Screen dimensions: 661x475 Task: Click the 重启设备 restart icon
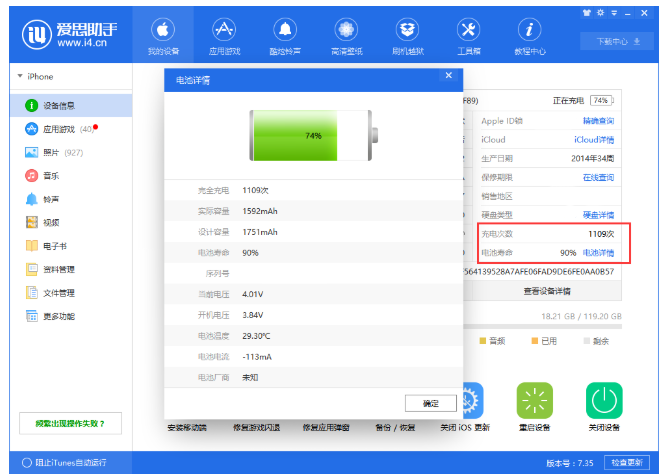tap(535, 400)
